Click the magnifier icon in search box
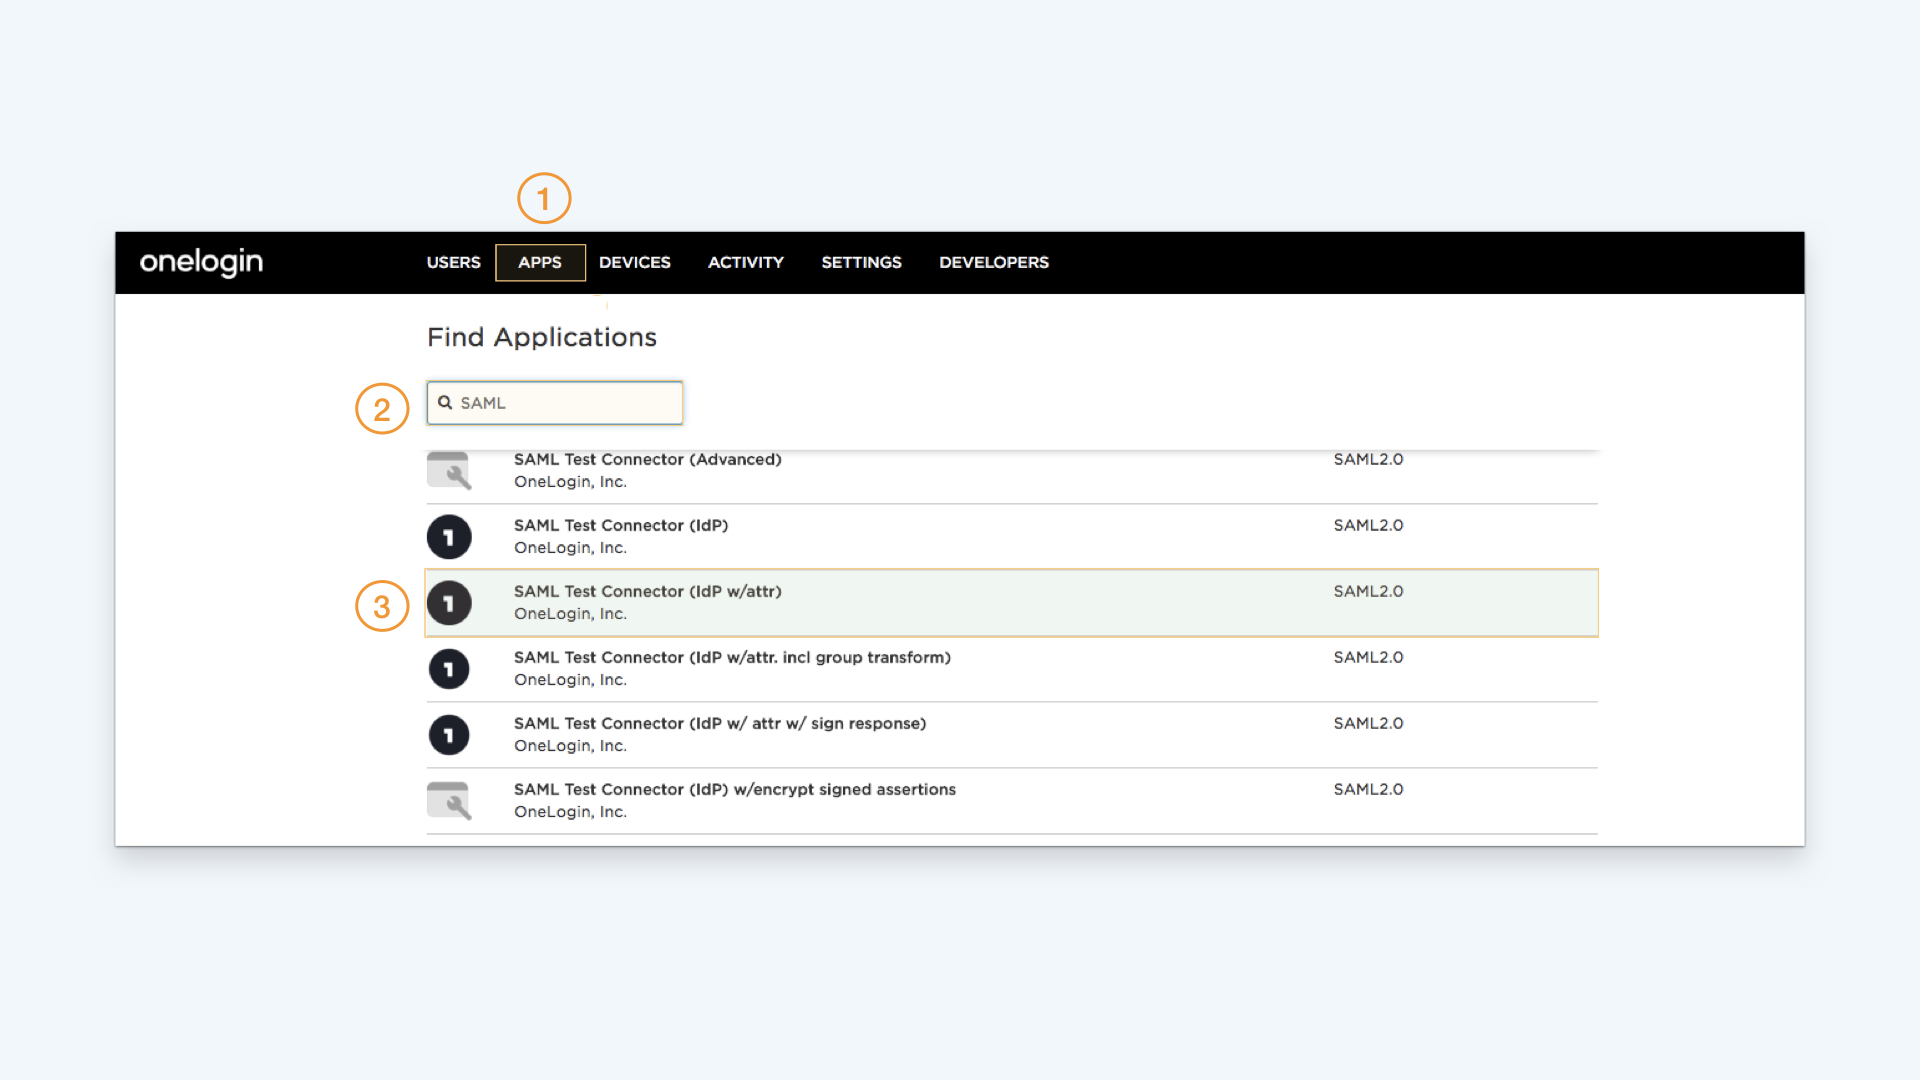This screenshot has height=1080, width=1920. coord(445,403)
